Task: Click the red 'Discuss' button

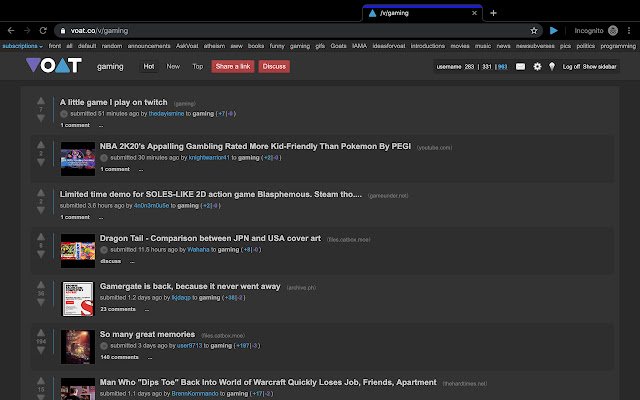Action: (x=274, y=67)
